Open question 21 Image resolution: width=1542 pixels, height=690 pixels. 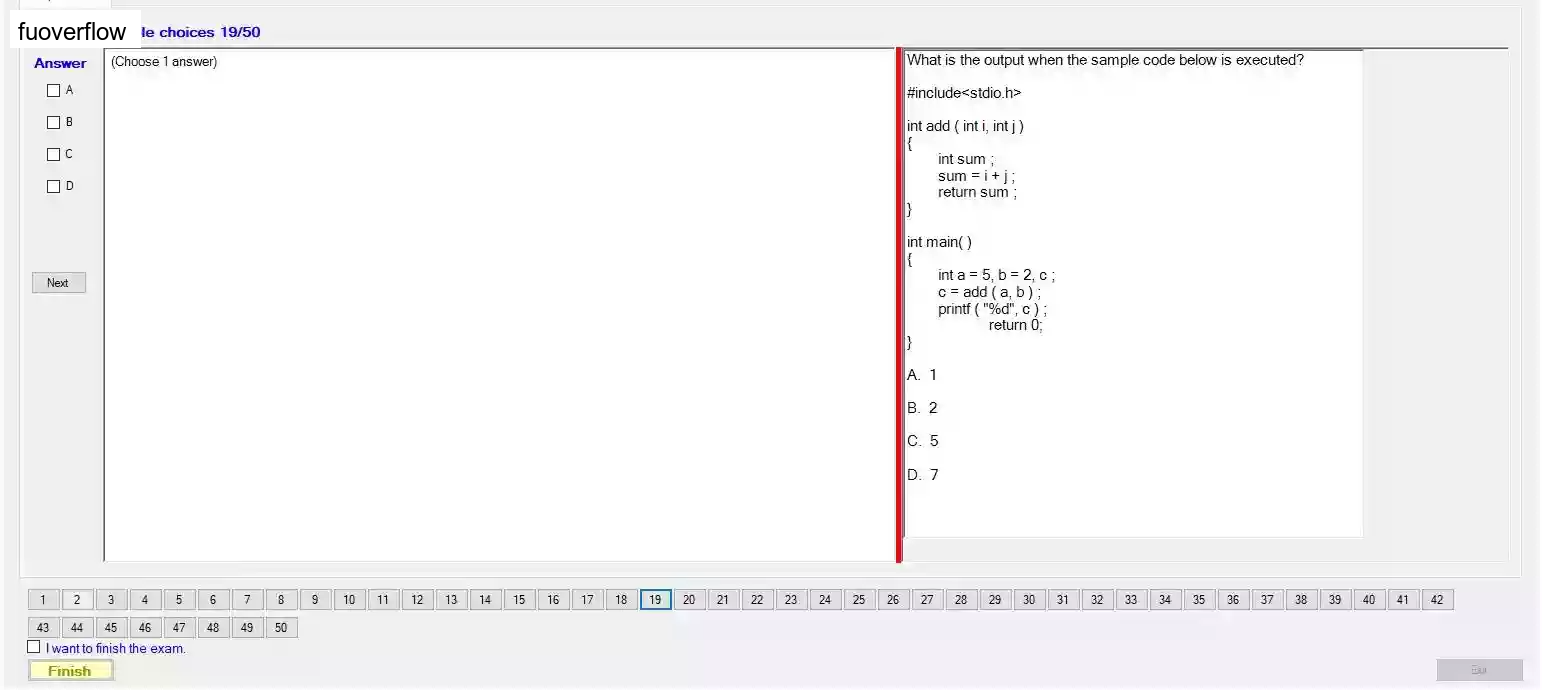[x=723, y=600]
